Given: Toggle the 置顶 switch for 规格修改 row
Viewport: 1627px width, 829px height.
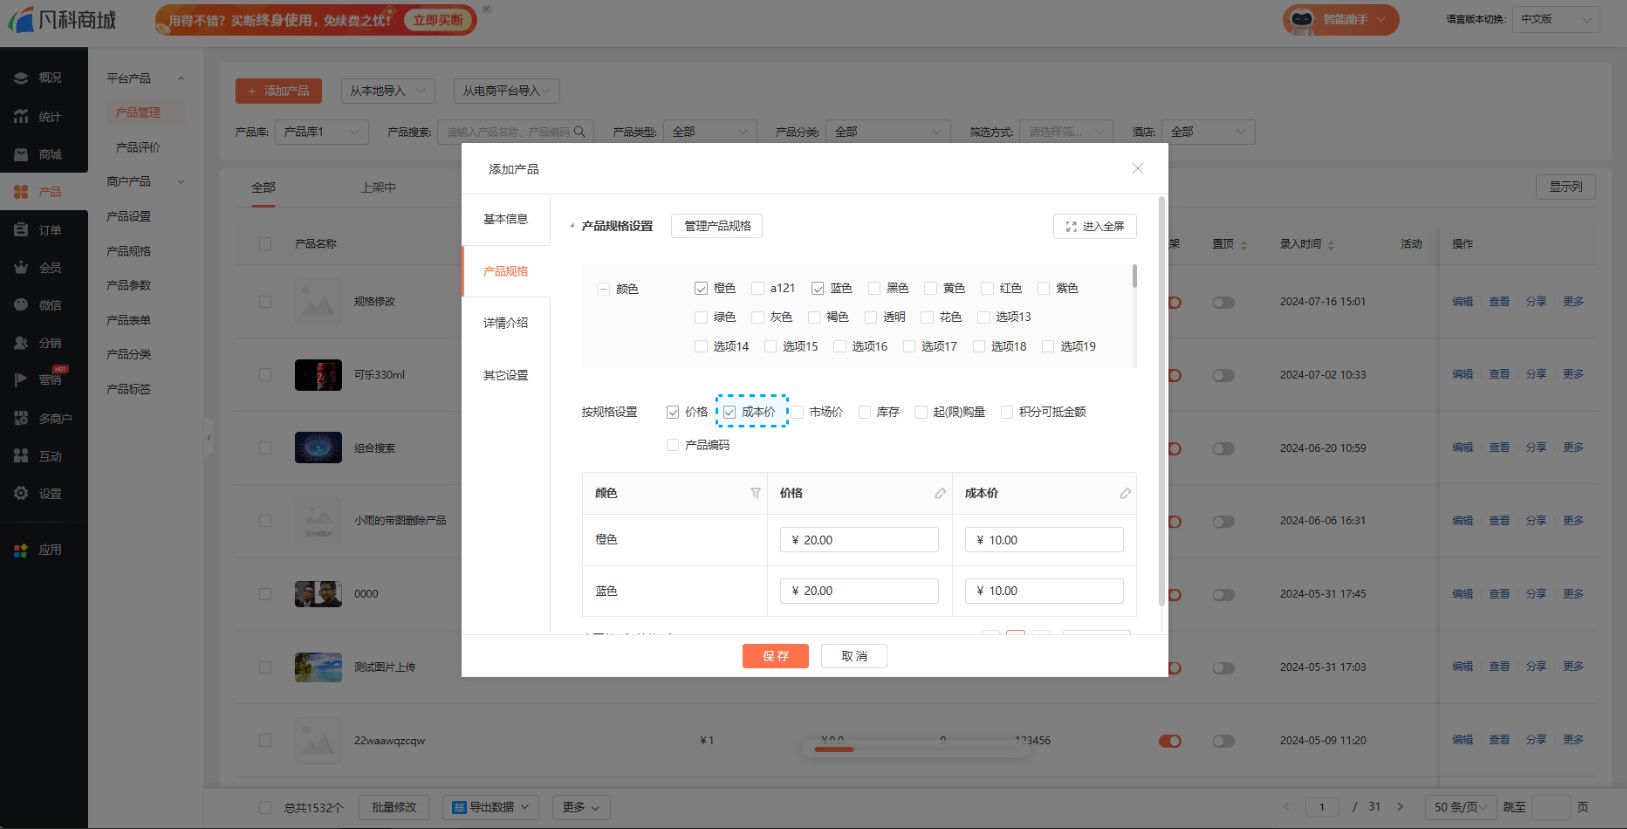Looking at the screenshot, I should click(1224, 302).
